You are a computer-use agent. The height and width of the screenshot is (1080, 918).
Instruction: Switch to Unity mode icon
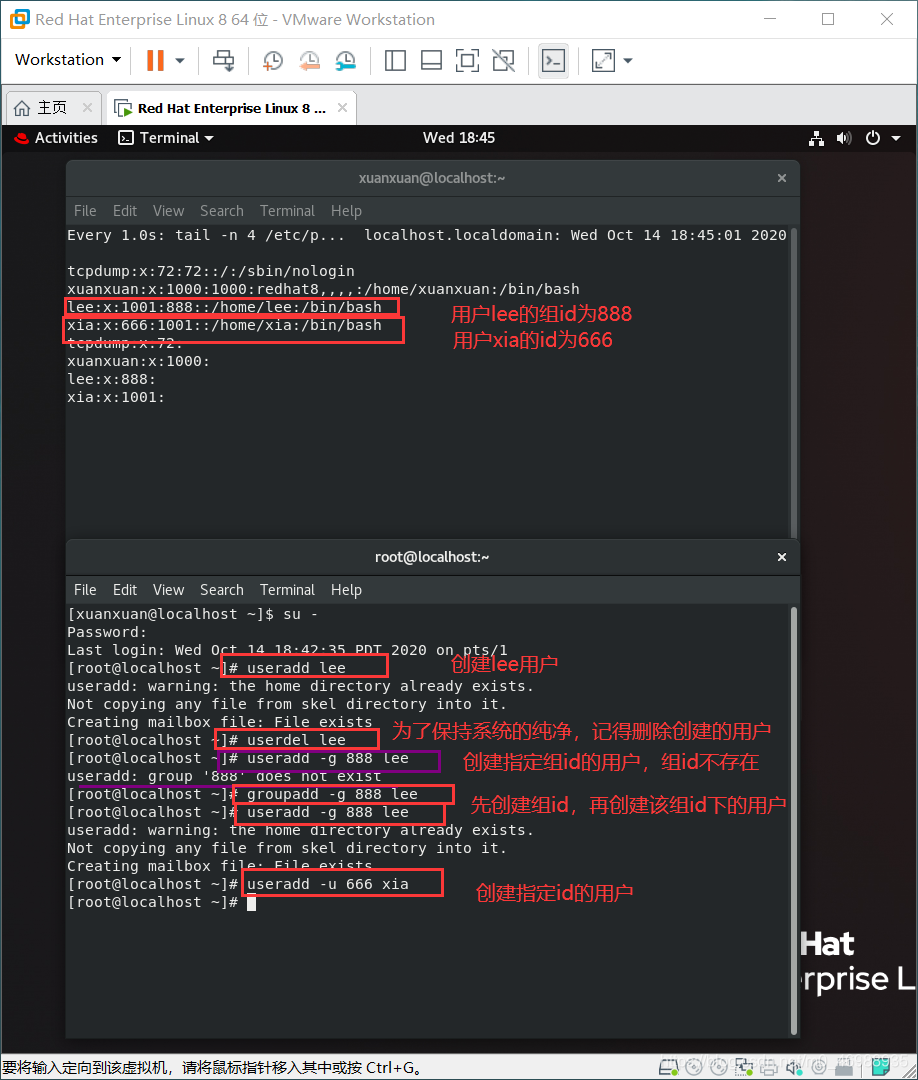pos(503,61)
